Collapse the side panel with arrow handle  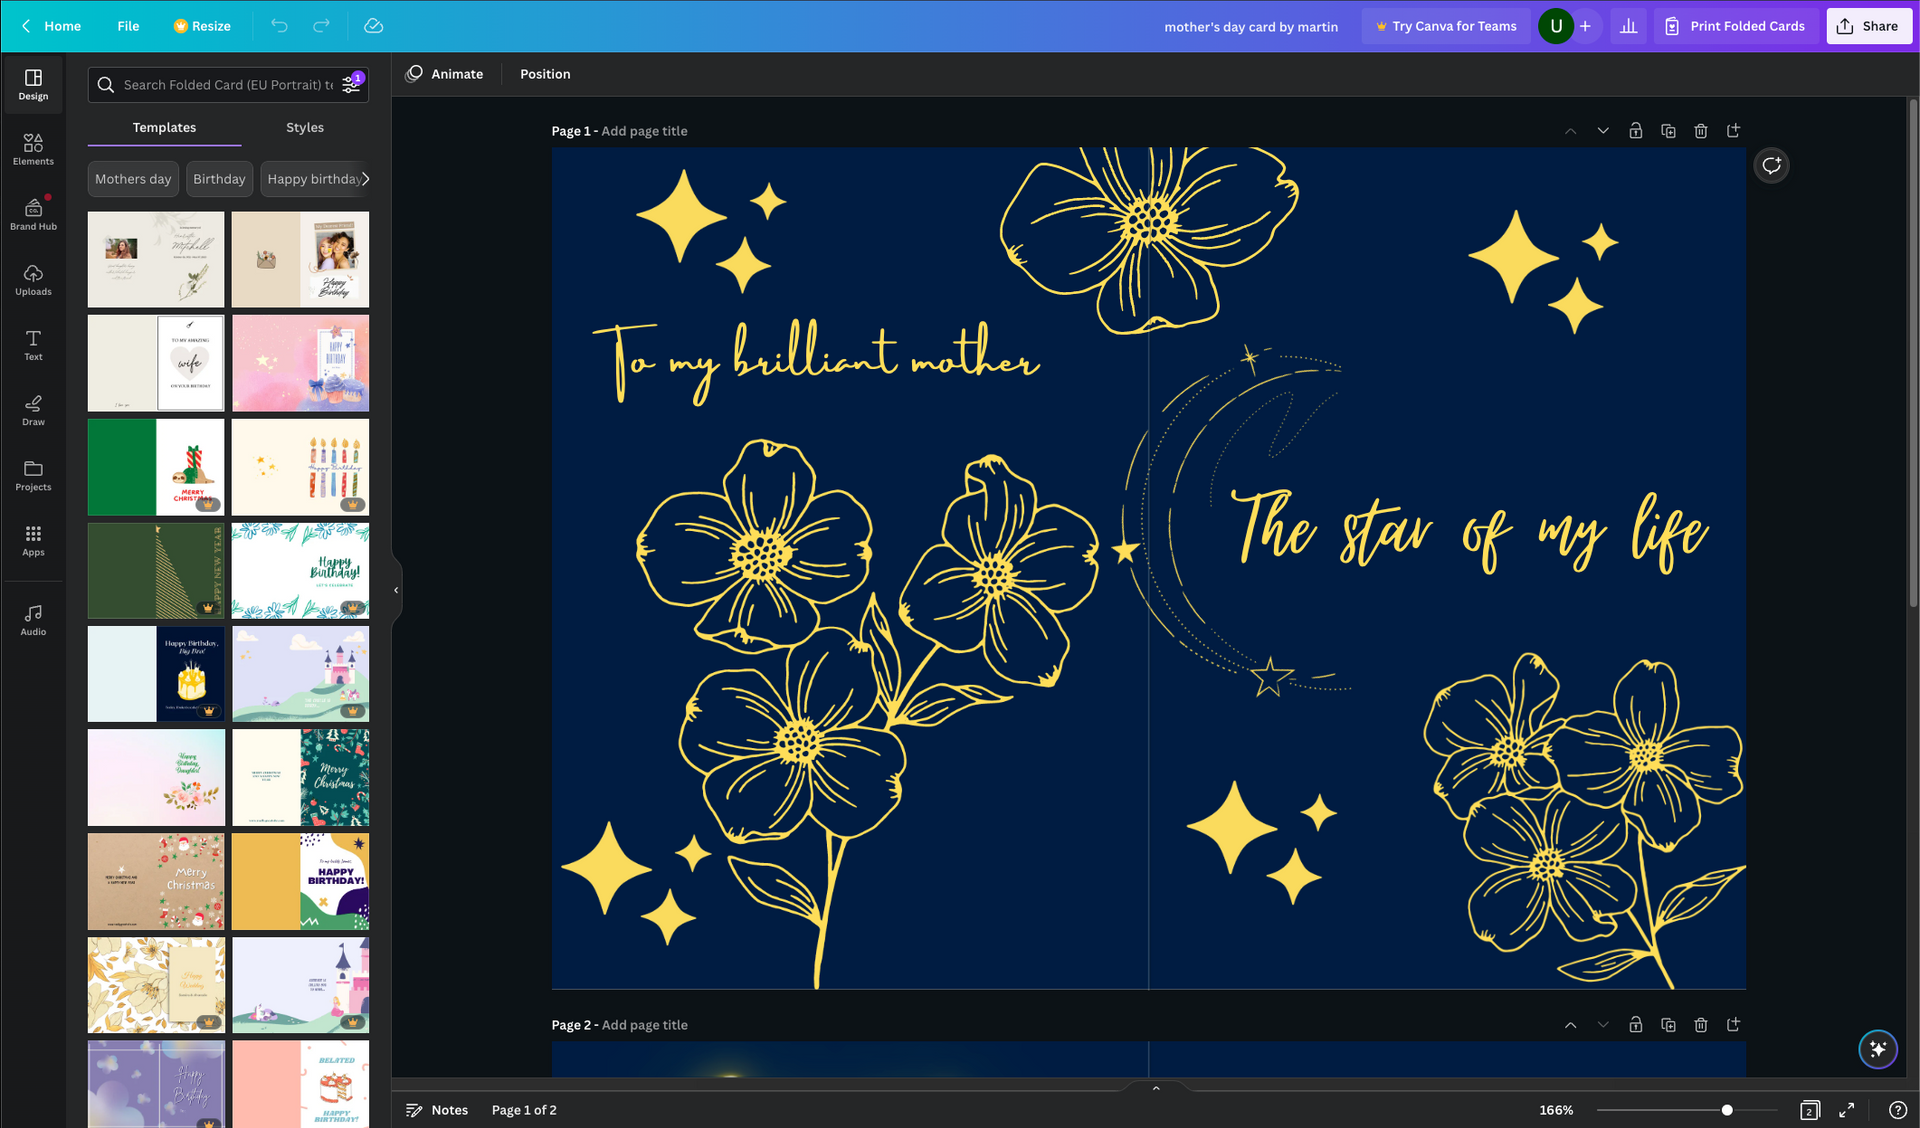pos(396,590)
